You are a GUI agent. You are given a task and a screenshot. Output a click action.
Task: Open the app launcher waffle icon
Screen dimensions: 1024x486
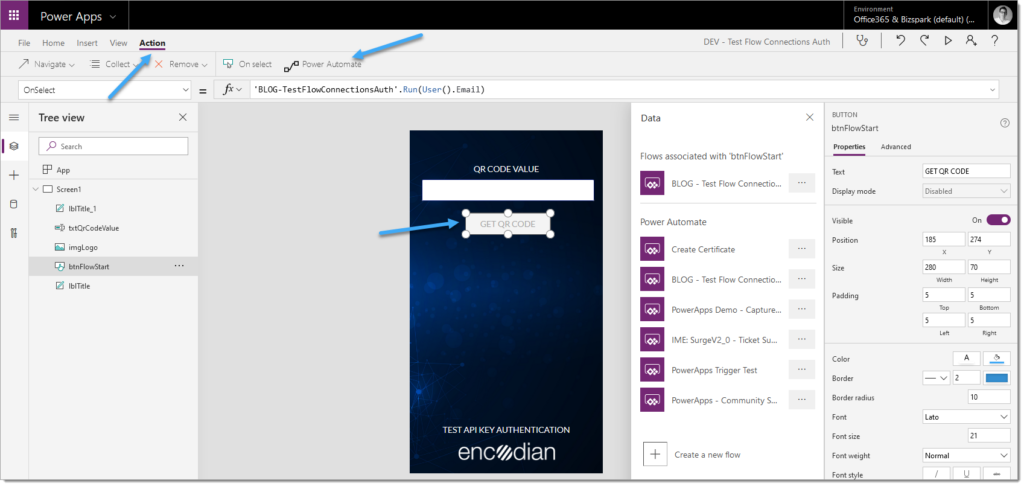point(14,16)
